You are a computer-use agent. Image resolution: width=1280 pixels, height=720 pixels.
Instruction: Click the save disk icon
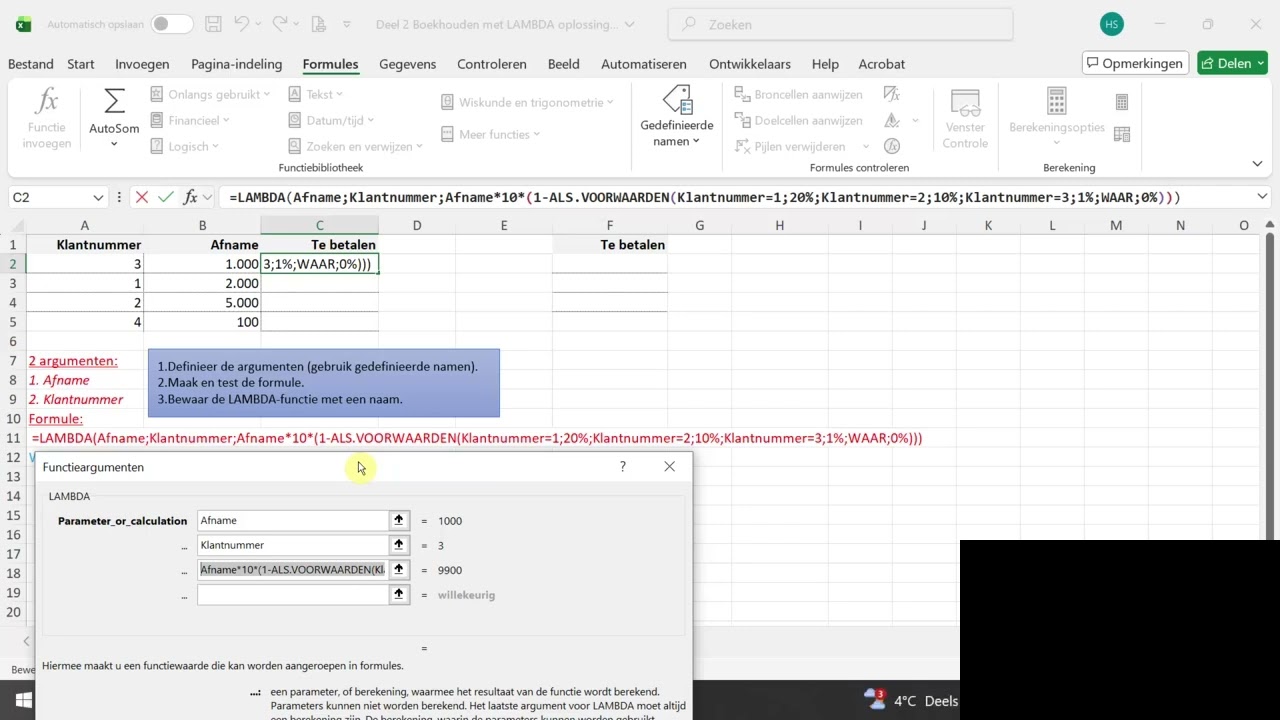tap(213, 24)
